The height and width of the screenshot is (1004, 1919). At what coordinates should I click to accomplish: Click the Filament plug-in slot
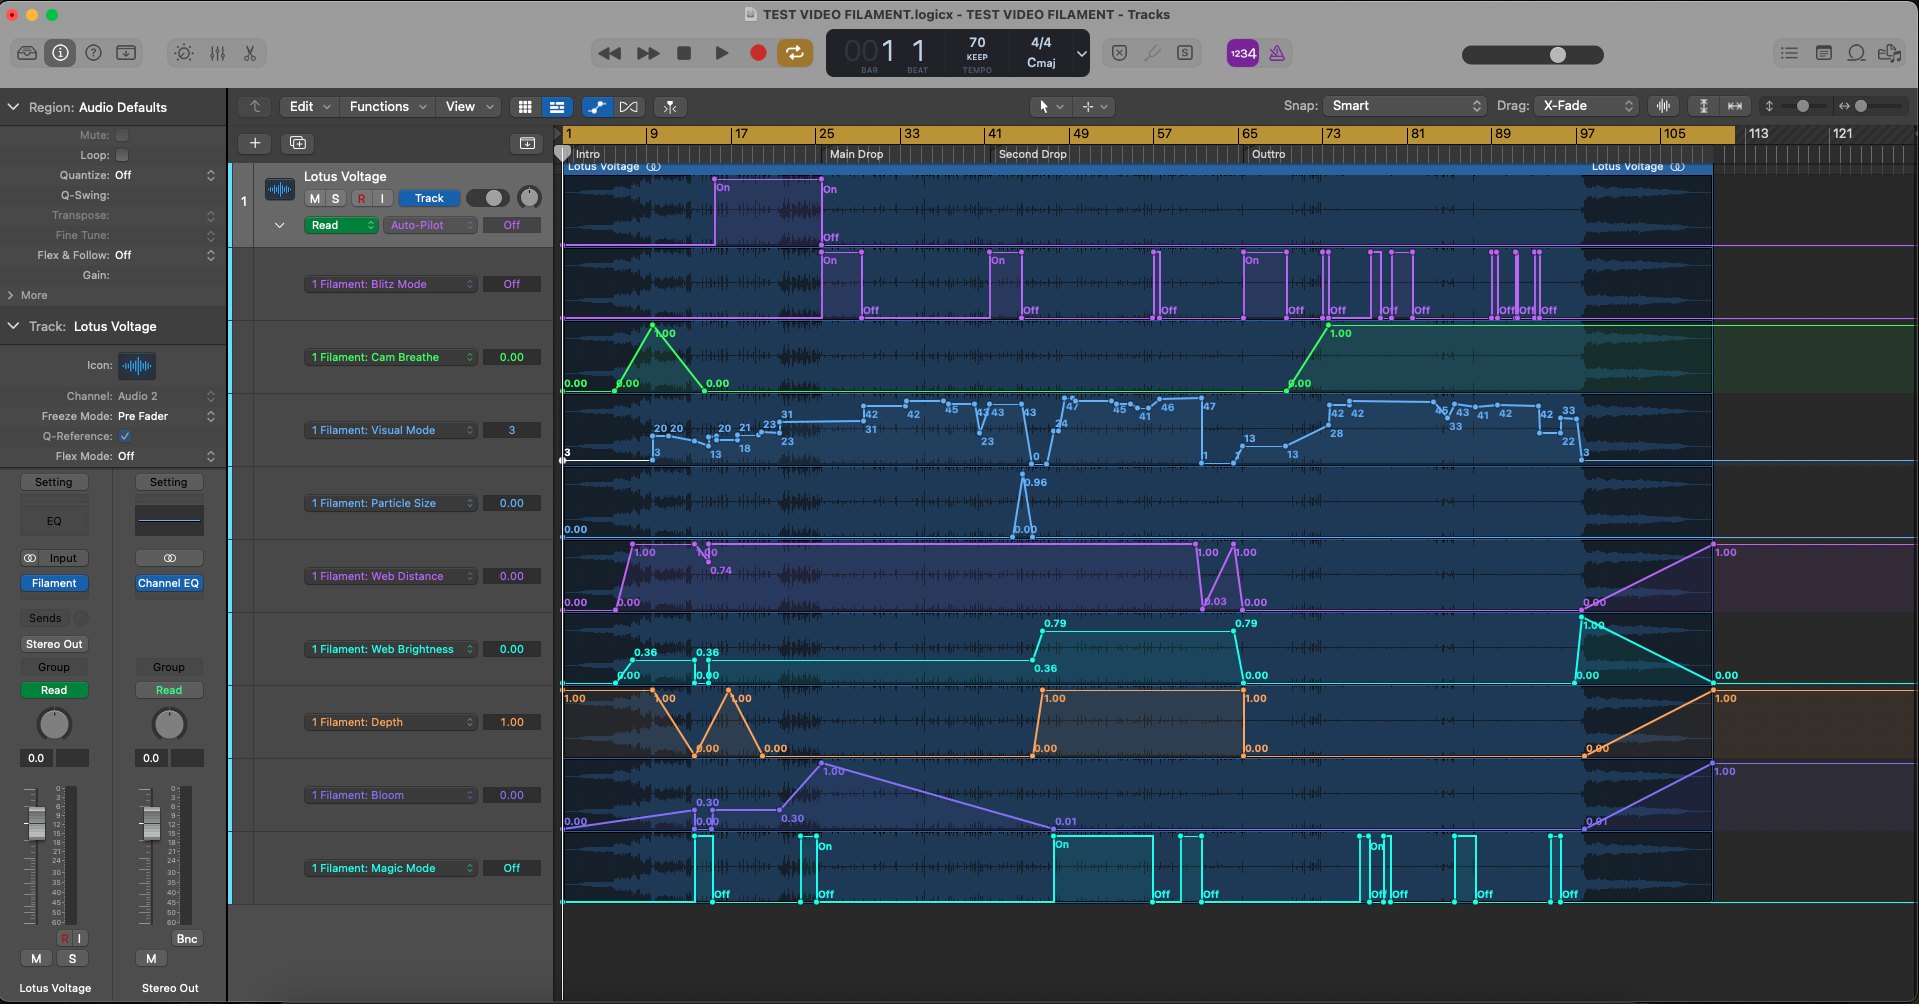pyautogui.click(x=54, y=583)
